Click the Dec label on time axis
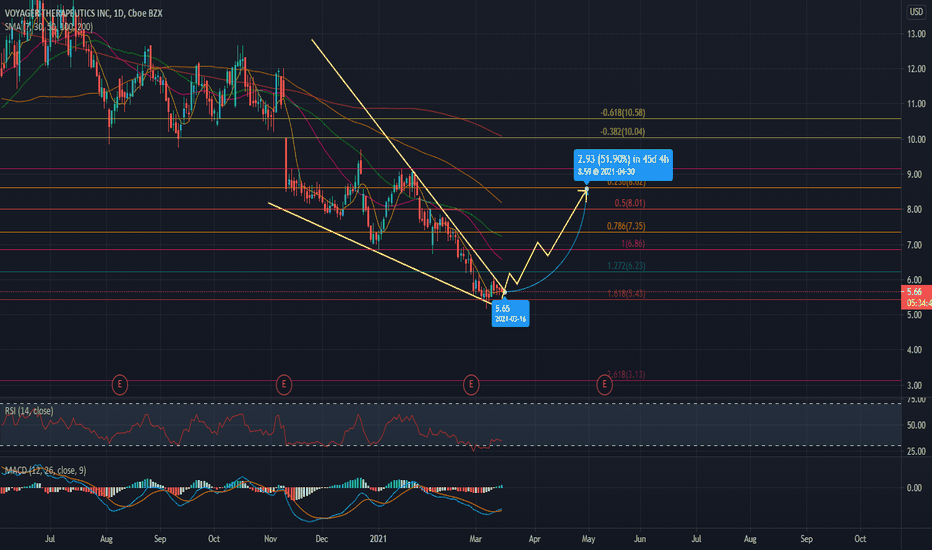The image size is (932, 550). click(321, 539)
